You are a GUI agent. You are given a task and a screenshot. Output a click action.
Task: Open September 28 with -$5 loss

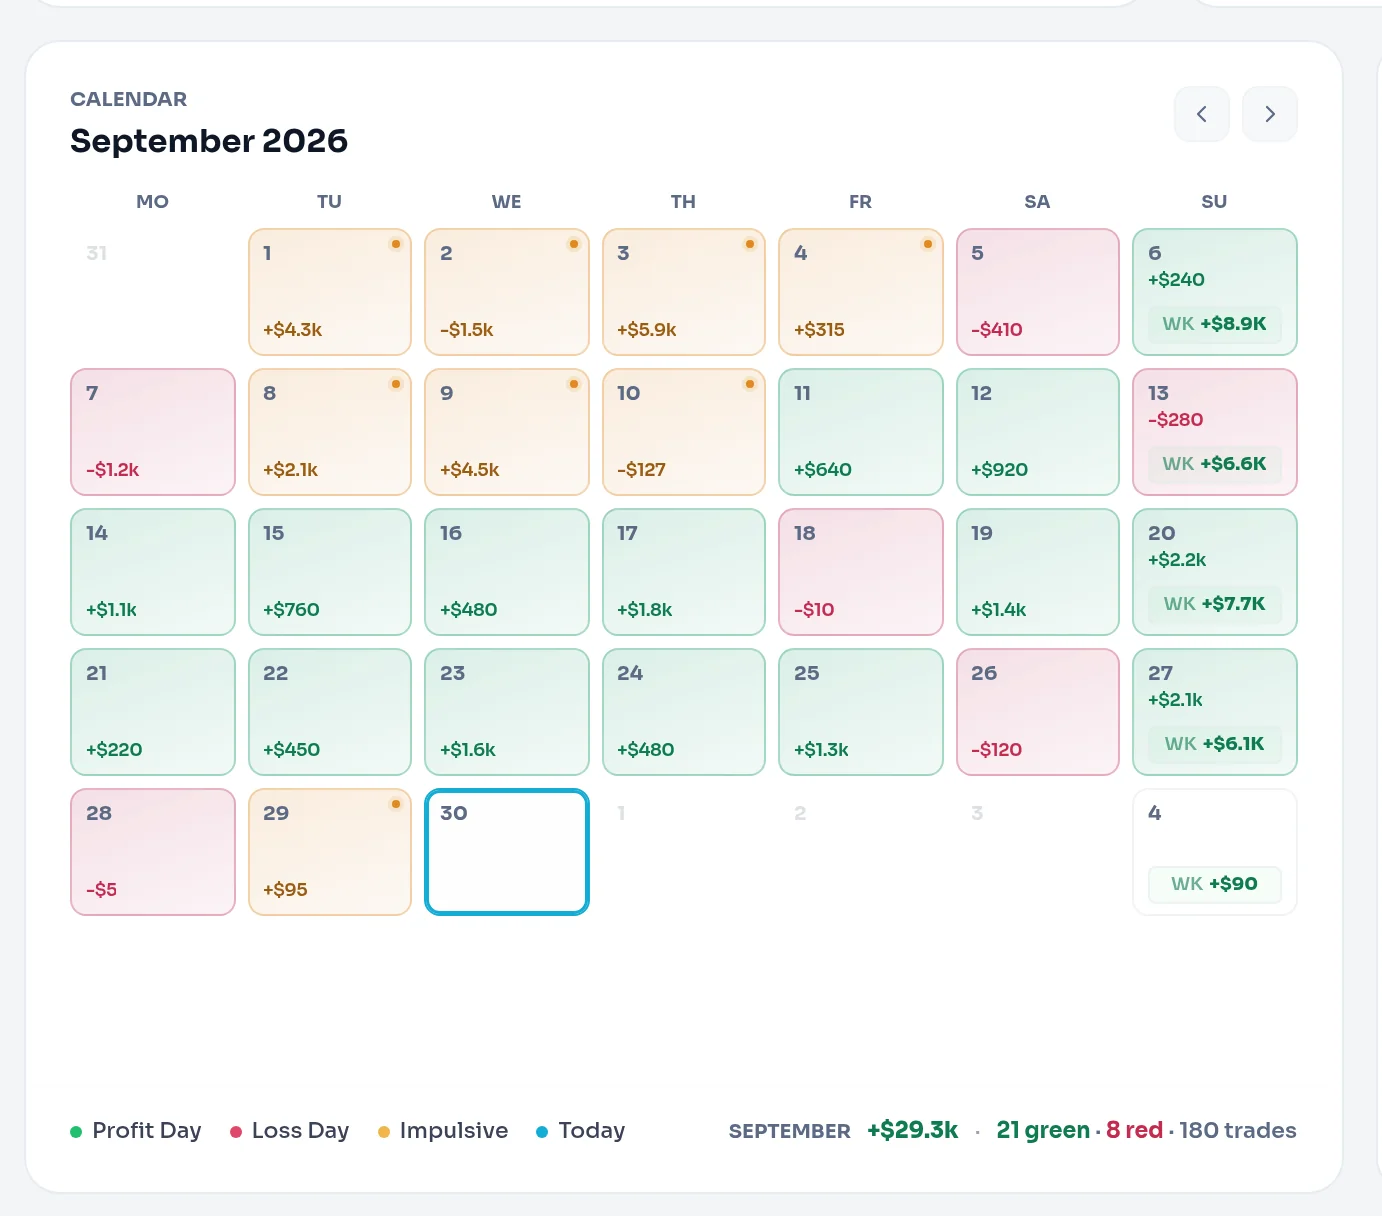(x=153, y=852)
